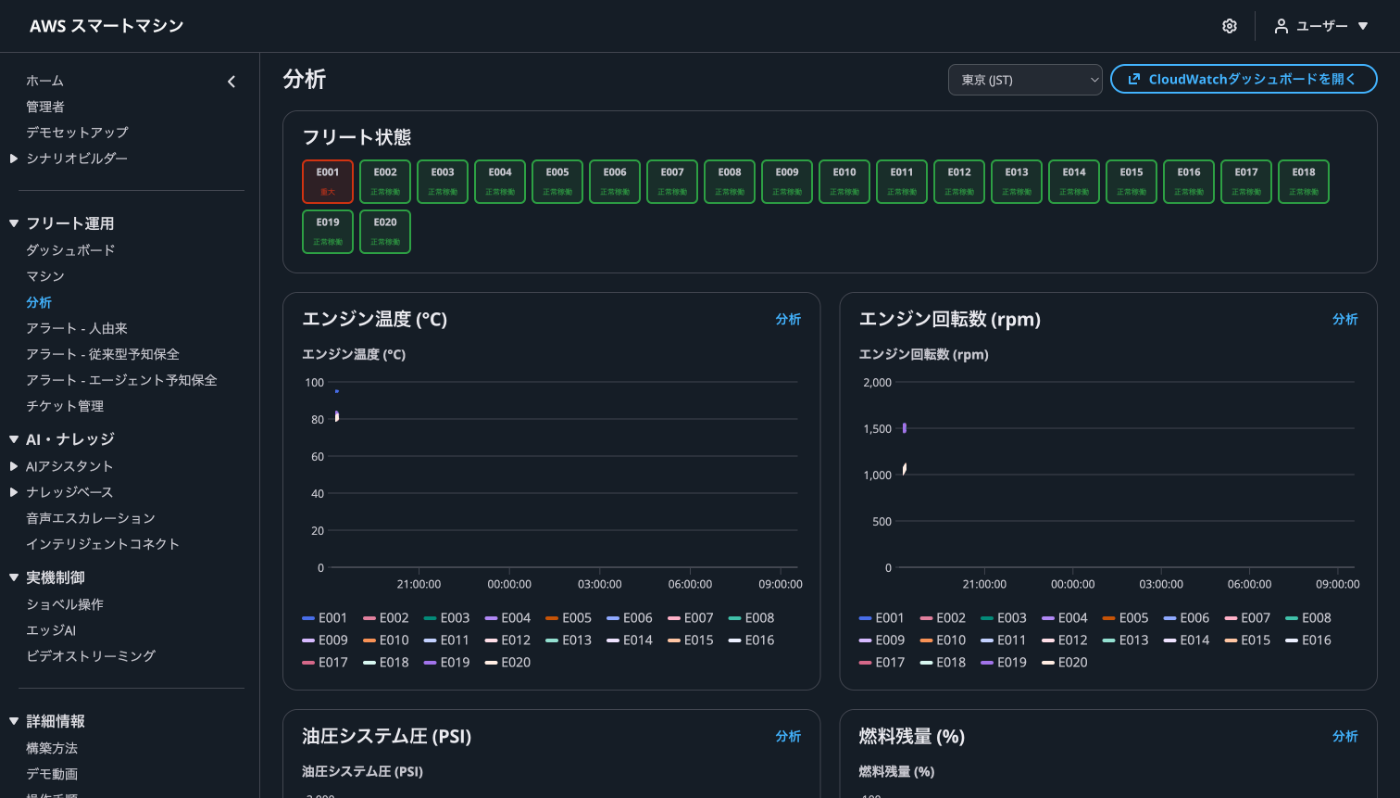Open CloudWatchダッシュボードを開く button

(x=1243, y=79)
